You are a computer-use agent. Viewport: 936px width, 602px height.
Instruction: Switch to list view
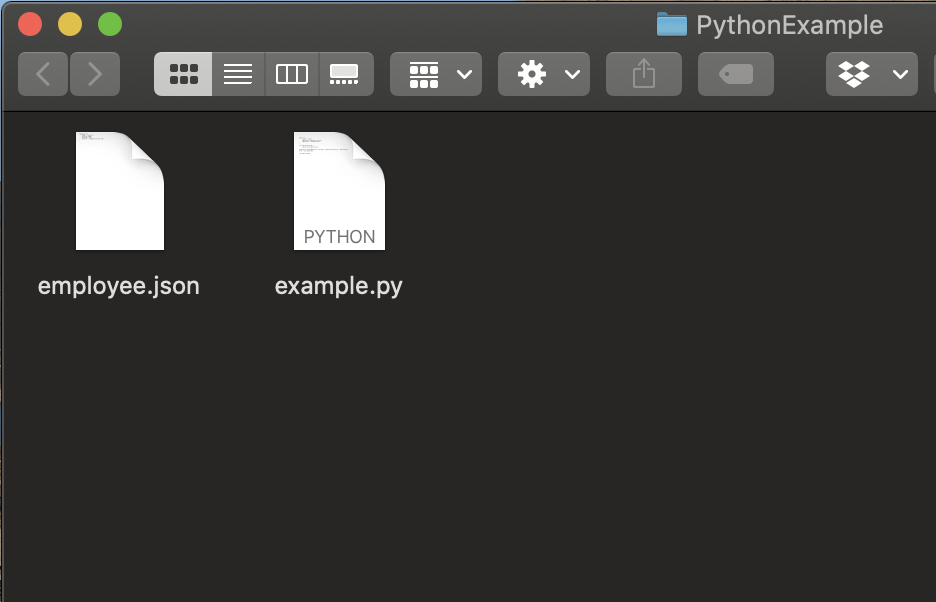click(x=237, y=73)
